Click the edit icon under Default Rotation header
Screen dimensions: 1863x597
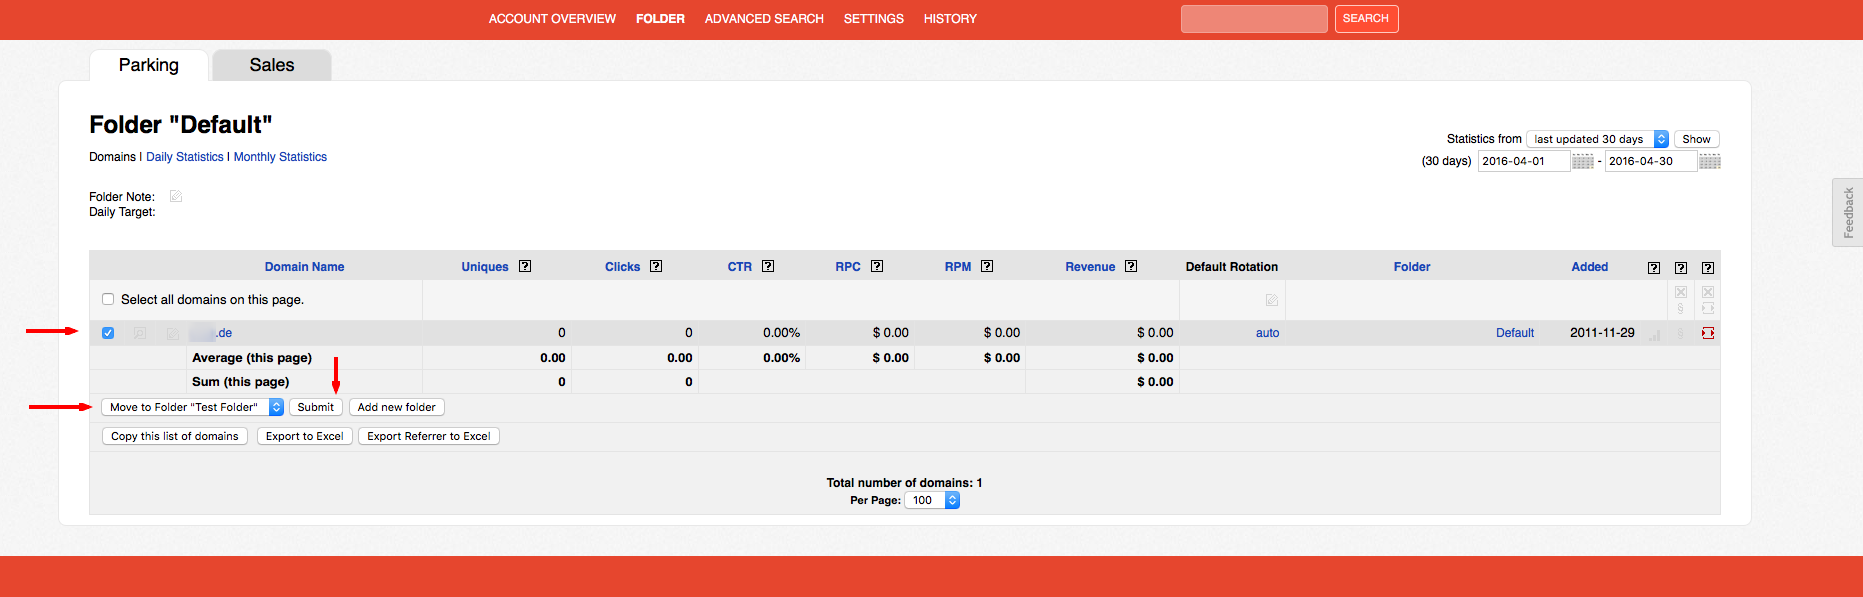pyautogui.click(x=1271, y=300)
